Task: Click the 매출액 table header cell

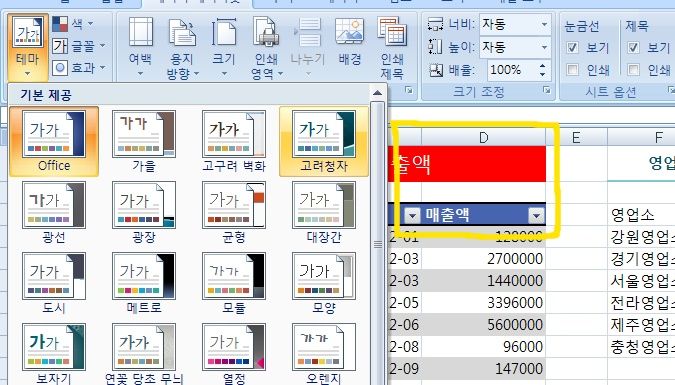Action: tap(483, 214)
